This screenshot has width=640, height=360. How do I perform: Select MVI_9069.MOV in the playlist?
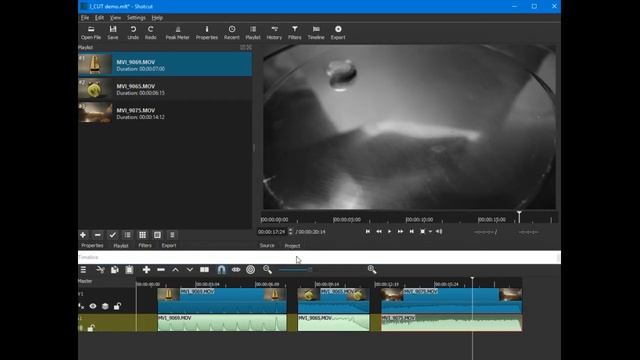click(x=165, y=64)
